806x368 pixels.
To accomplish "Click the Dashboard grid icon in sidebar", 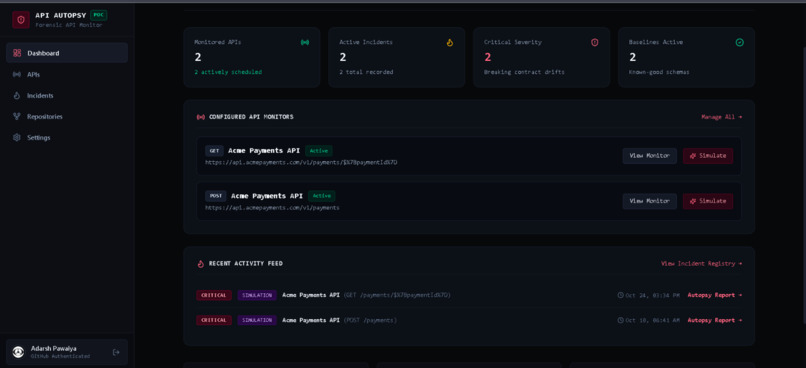I will (17, 53).
